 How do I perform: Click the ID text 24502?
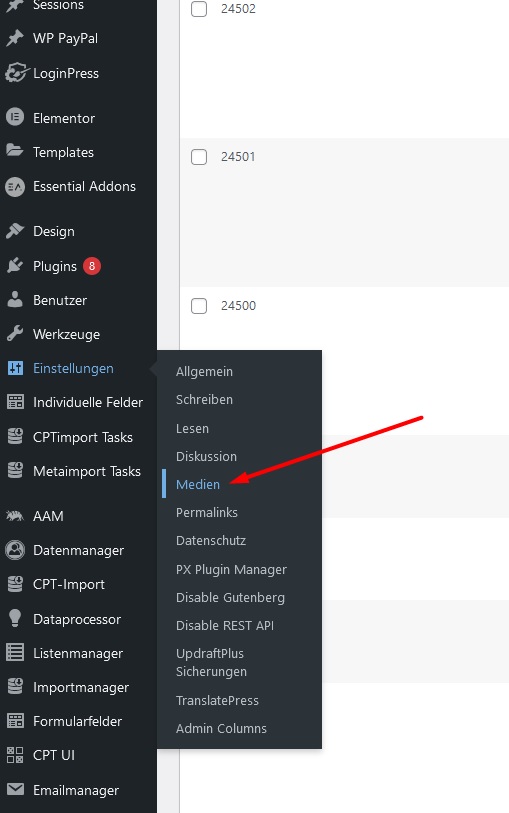(238, 9)
